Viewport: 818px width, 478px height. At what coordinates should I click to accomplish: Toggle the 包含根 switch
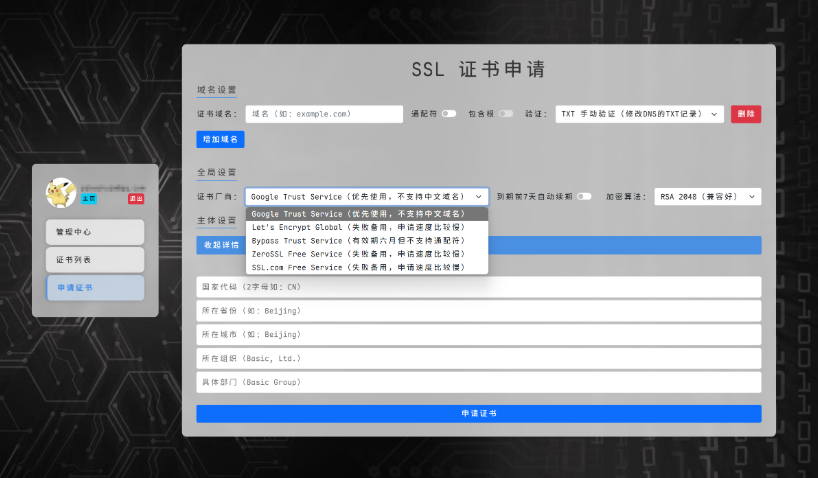(506, 114)
